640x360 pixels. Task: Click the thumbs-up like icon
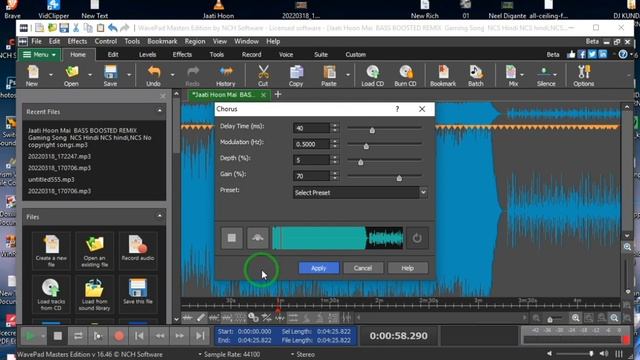point(571,54)
